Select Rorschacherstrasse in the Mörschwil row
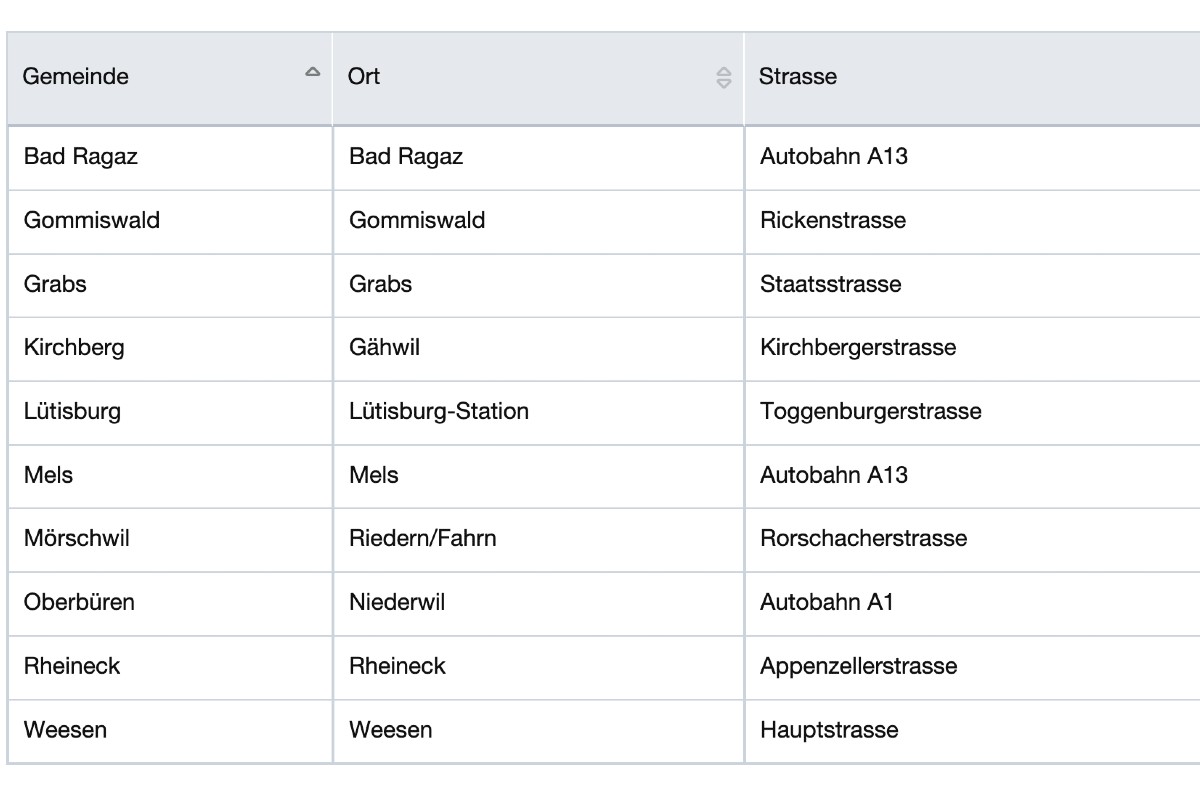The image size is (1200, 800). [862, 539]
